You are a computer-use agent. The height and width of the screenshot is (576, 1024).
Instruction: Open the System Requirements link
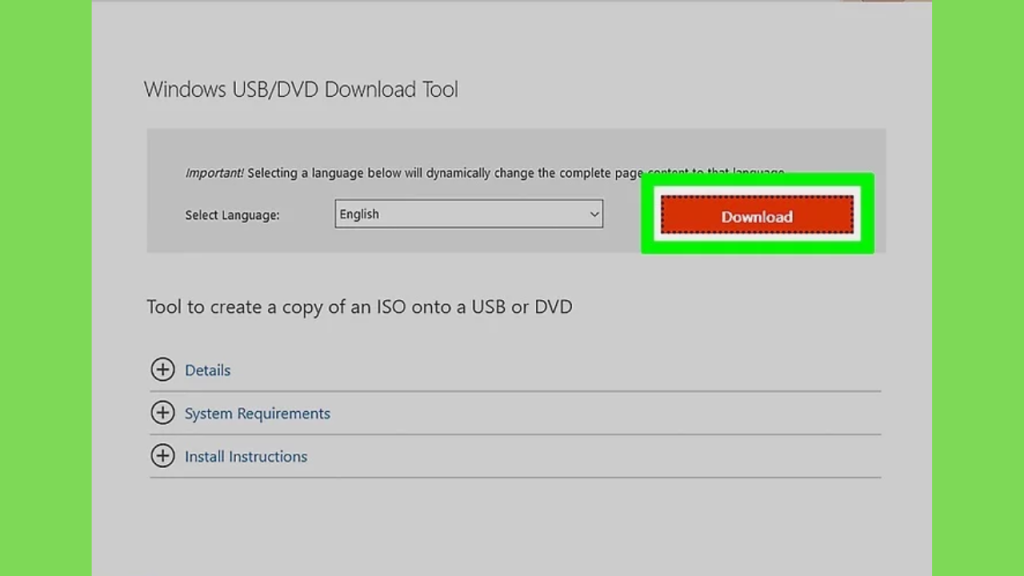(257, 413)
